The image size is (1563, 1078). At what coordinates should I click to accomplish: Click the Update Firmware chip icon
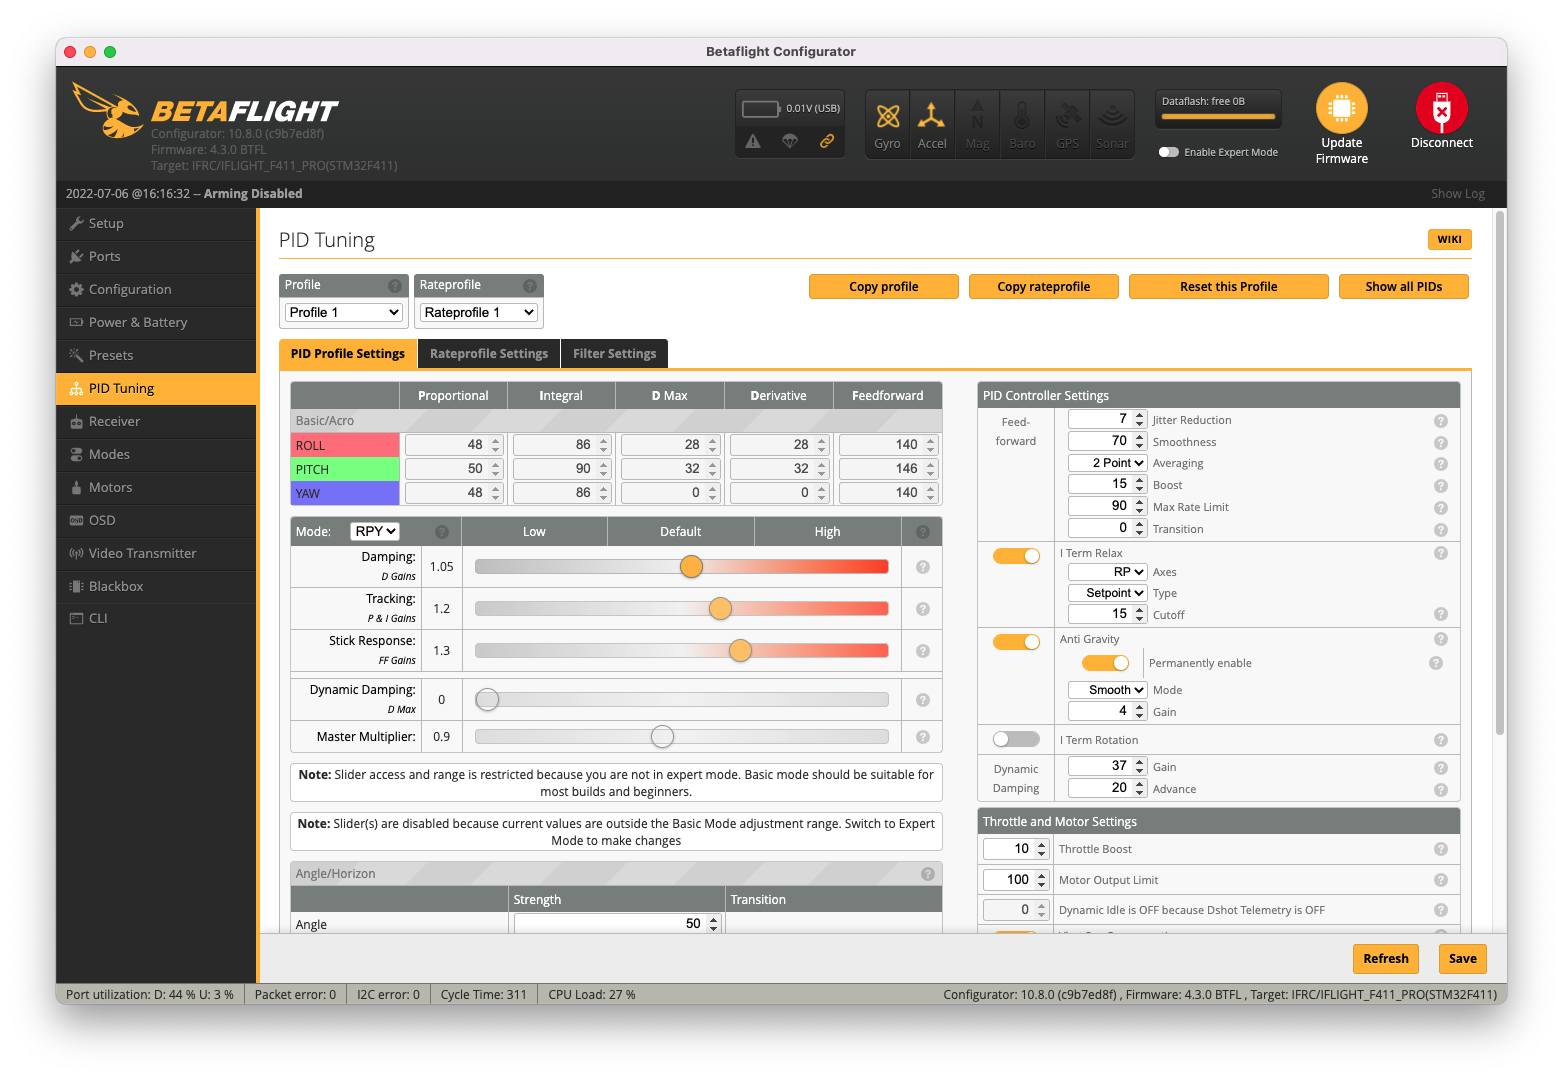tap(1341, 108)
